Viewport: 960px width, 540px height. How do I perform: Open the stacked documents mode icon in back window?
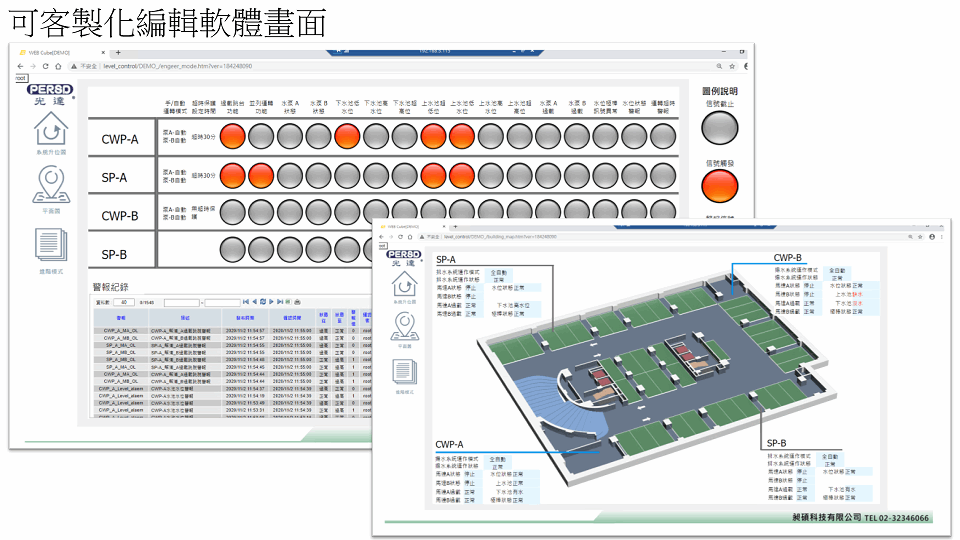point(51,245)
